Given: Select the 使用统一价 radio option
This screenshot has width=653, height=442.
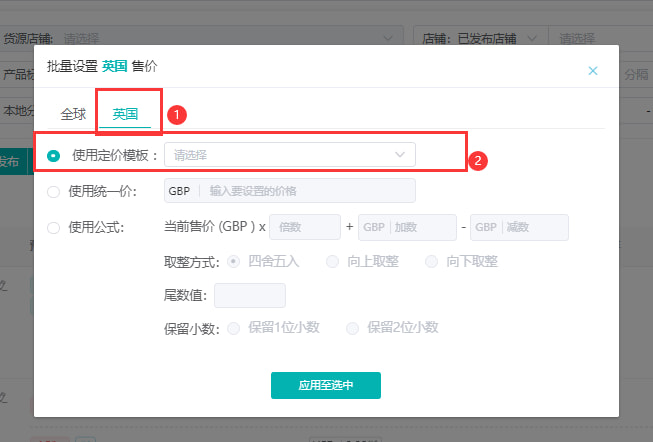Looking at the screenshot, I should (54, 191).
